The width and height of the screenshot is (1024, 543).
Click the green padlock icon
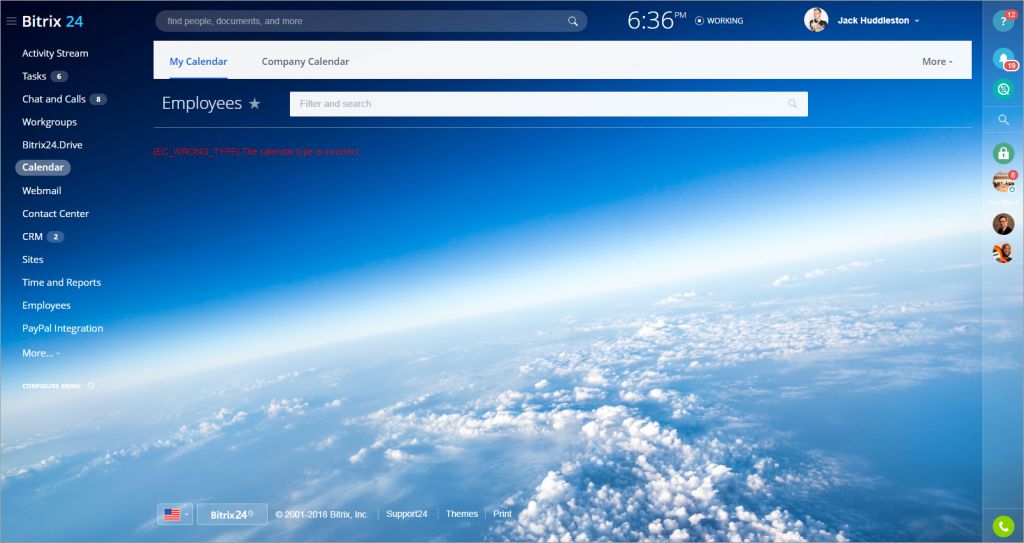[x=1003, y=154]
